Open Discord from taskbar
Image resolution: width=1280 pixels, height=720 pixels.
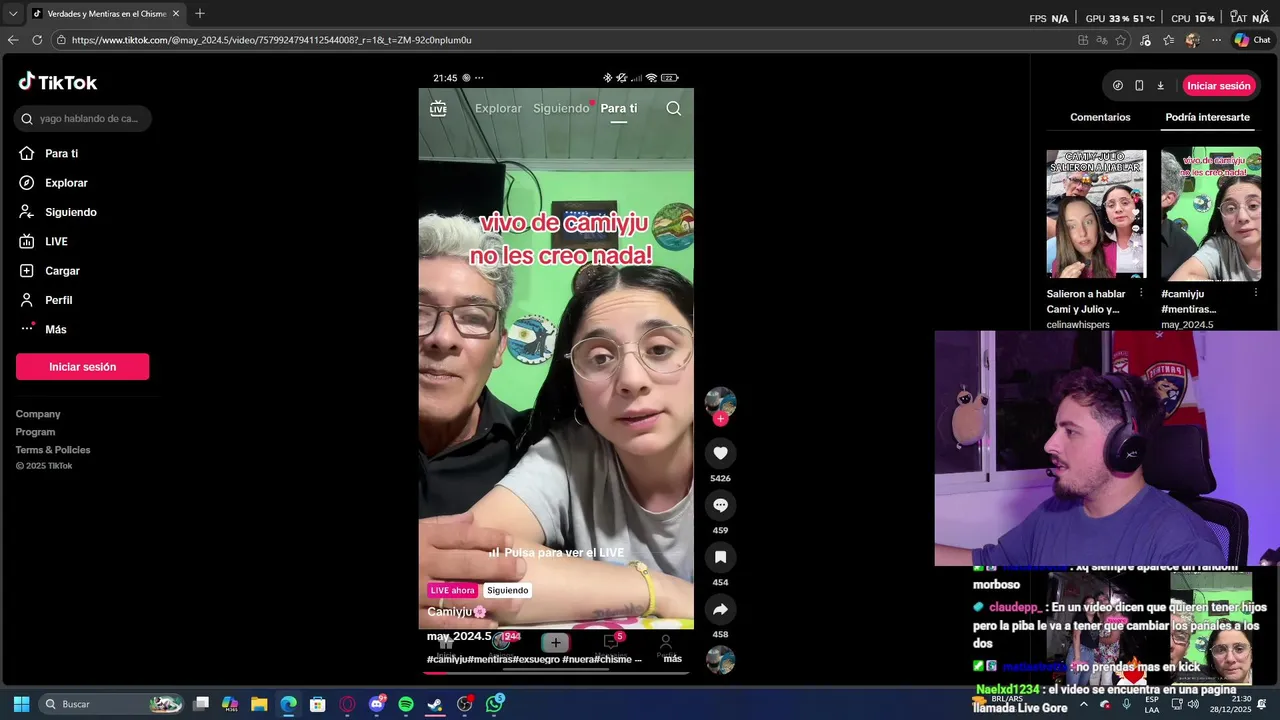pos(377,704)
